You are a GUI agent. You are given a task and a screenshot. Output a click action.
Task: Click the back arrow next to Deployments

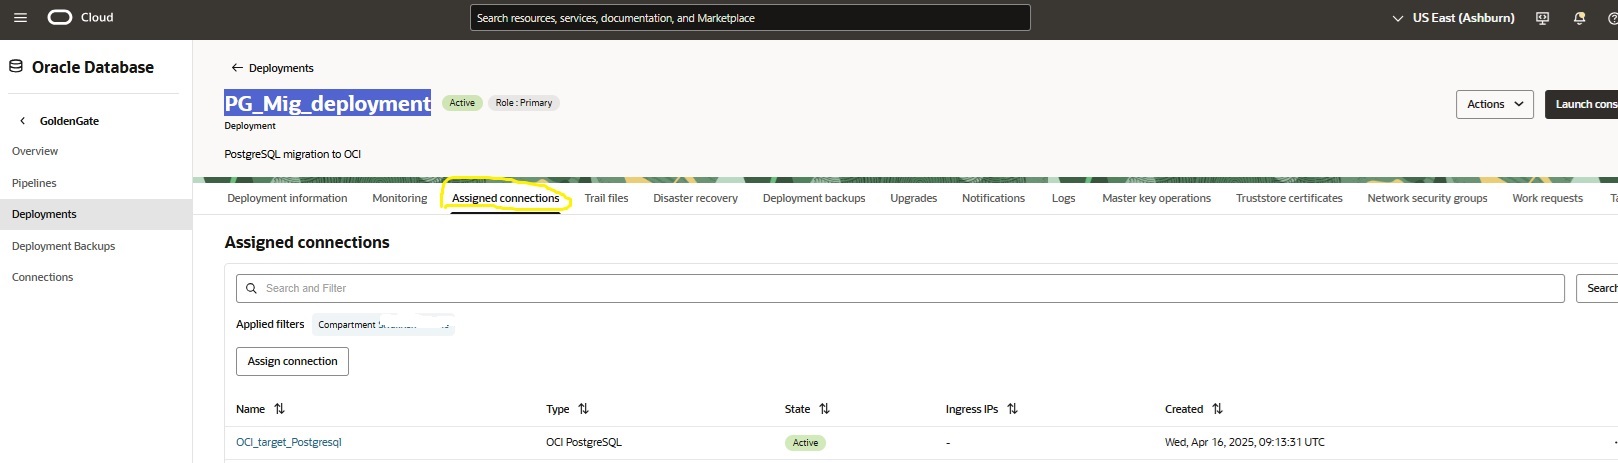coord(237,68)
